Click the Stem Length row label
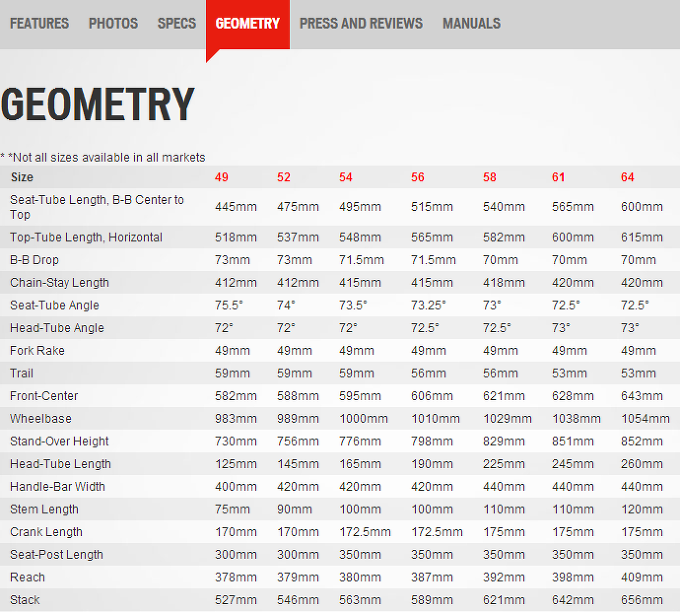680x612 pixels. (x=44, y=509)
